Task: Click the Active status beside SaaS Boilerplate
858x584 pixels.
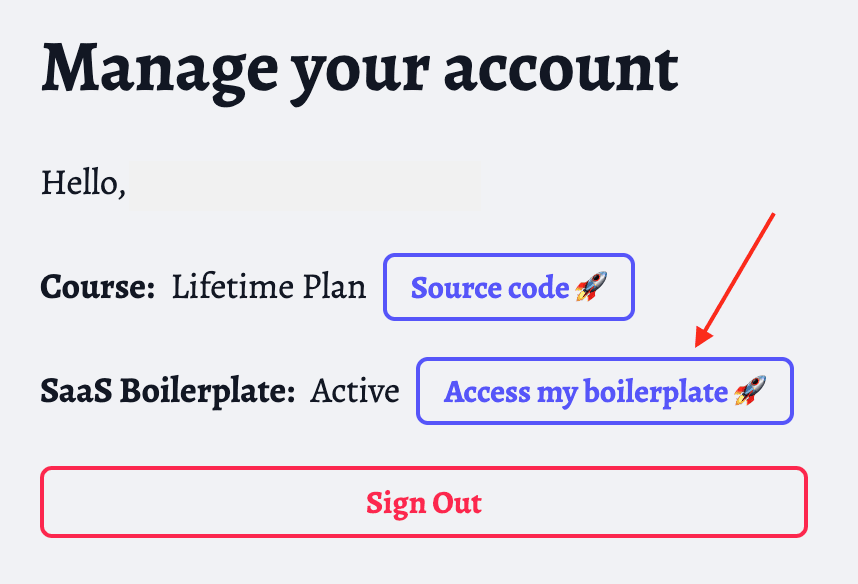Action: coord(355,391)
